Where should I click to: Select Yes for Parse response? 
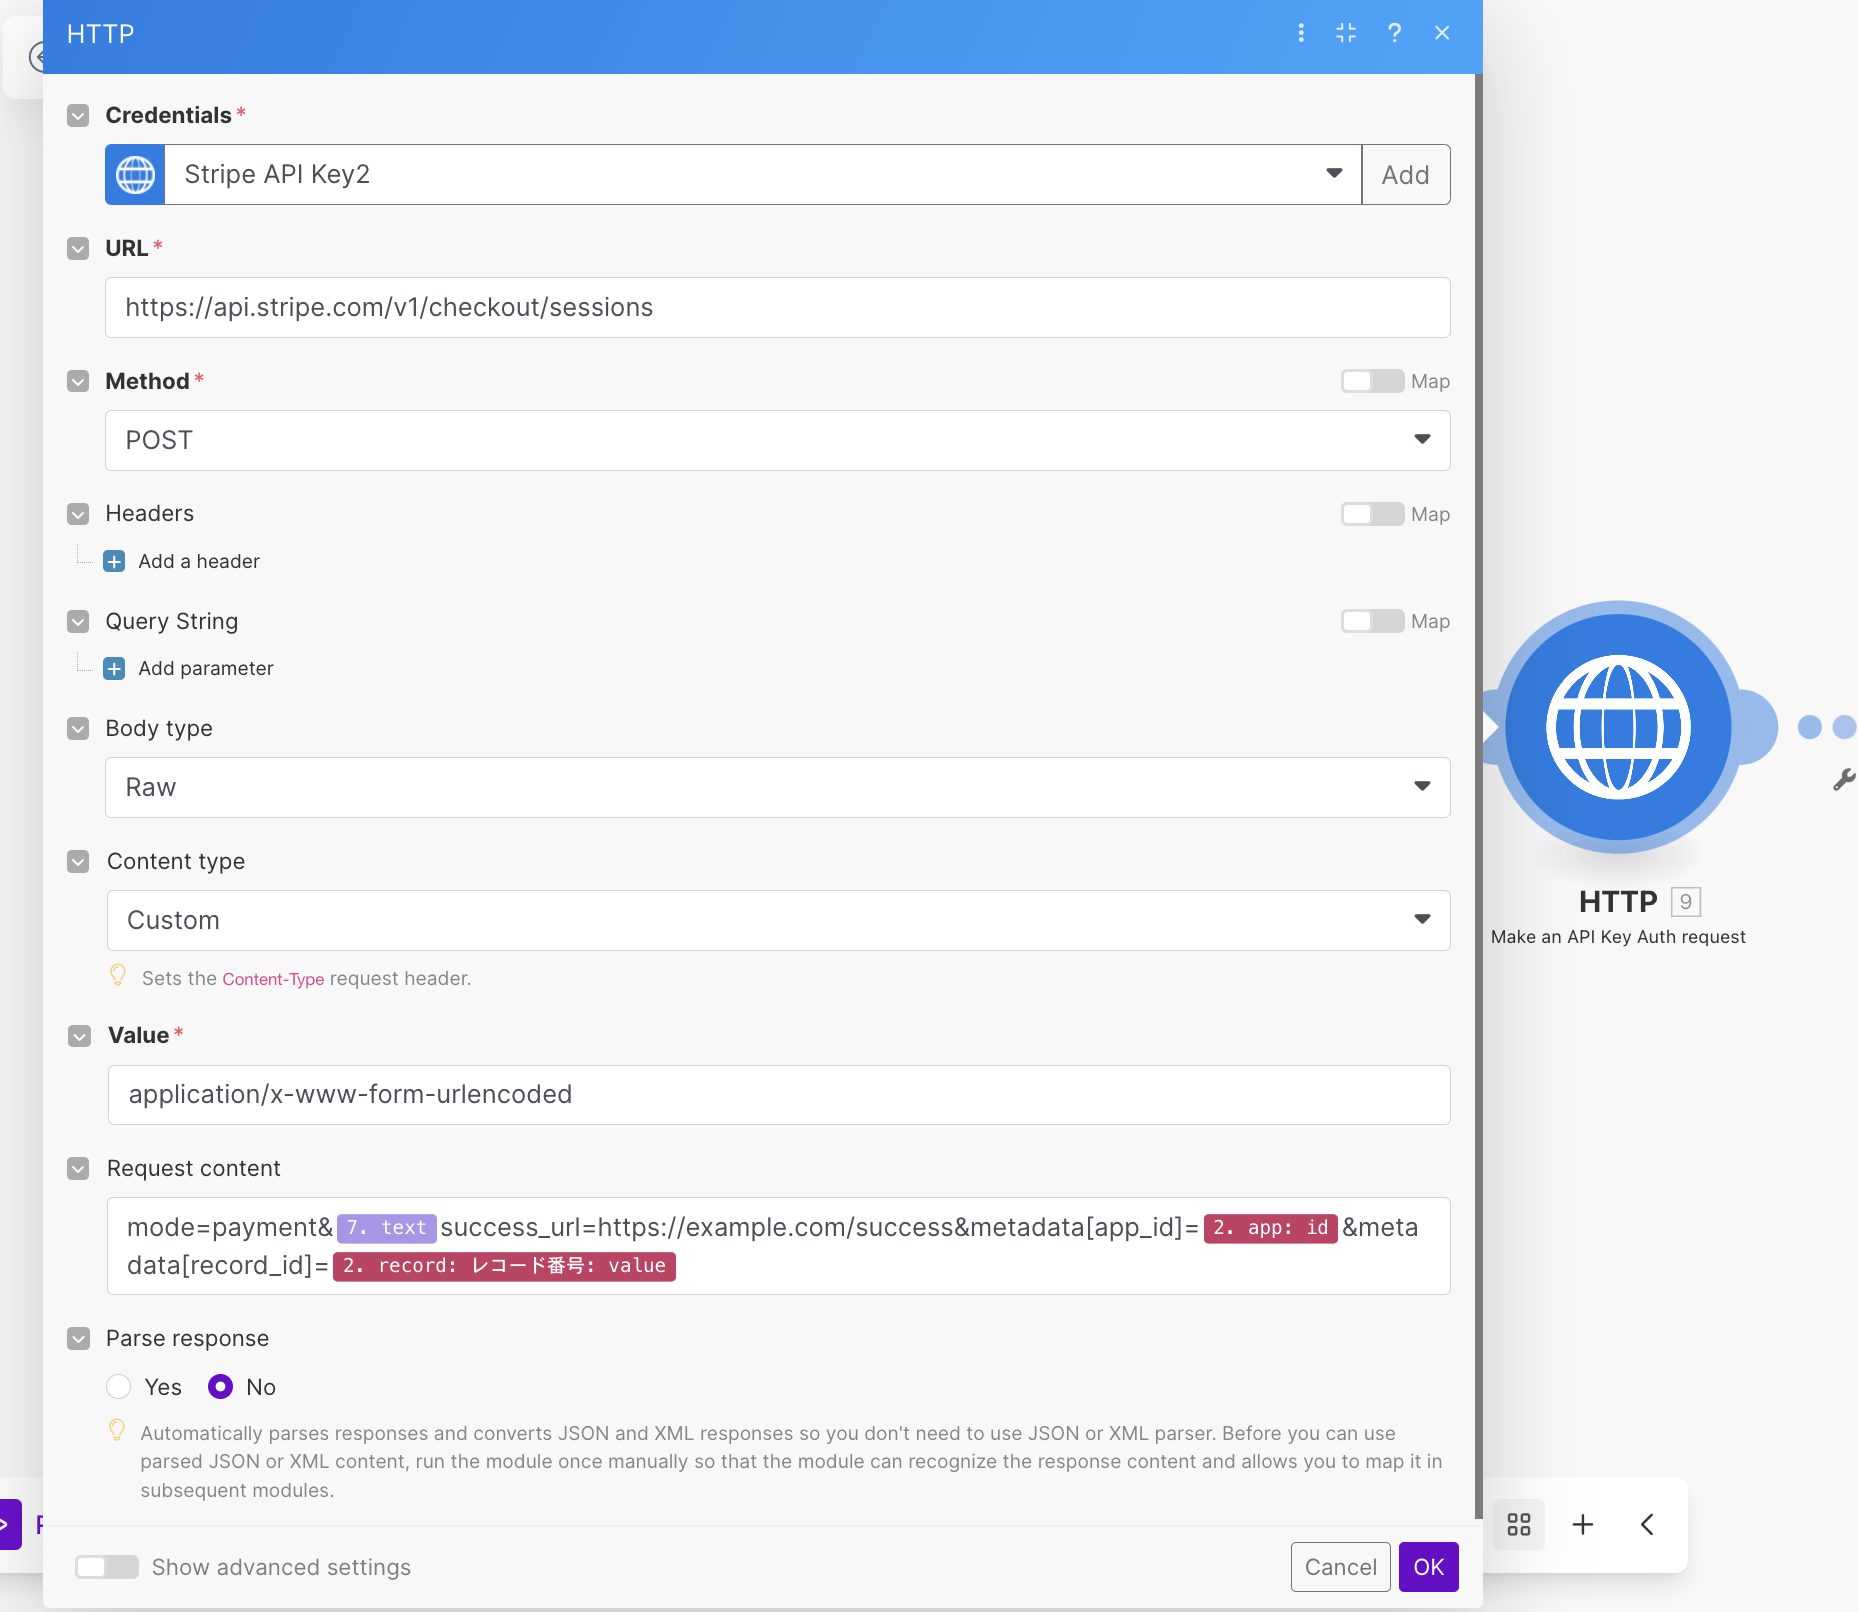tap(119, 1387)
